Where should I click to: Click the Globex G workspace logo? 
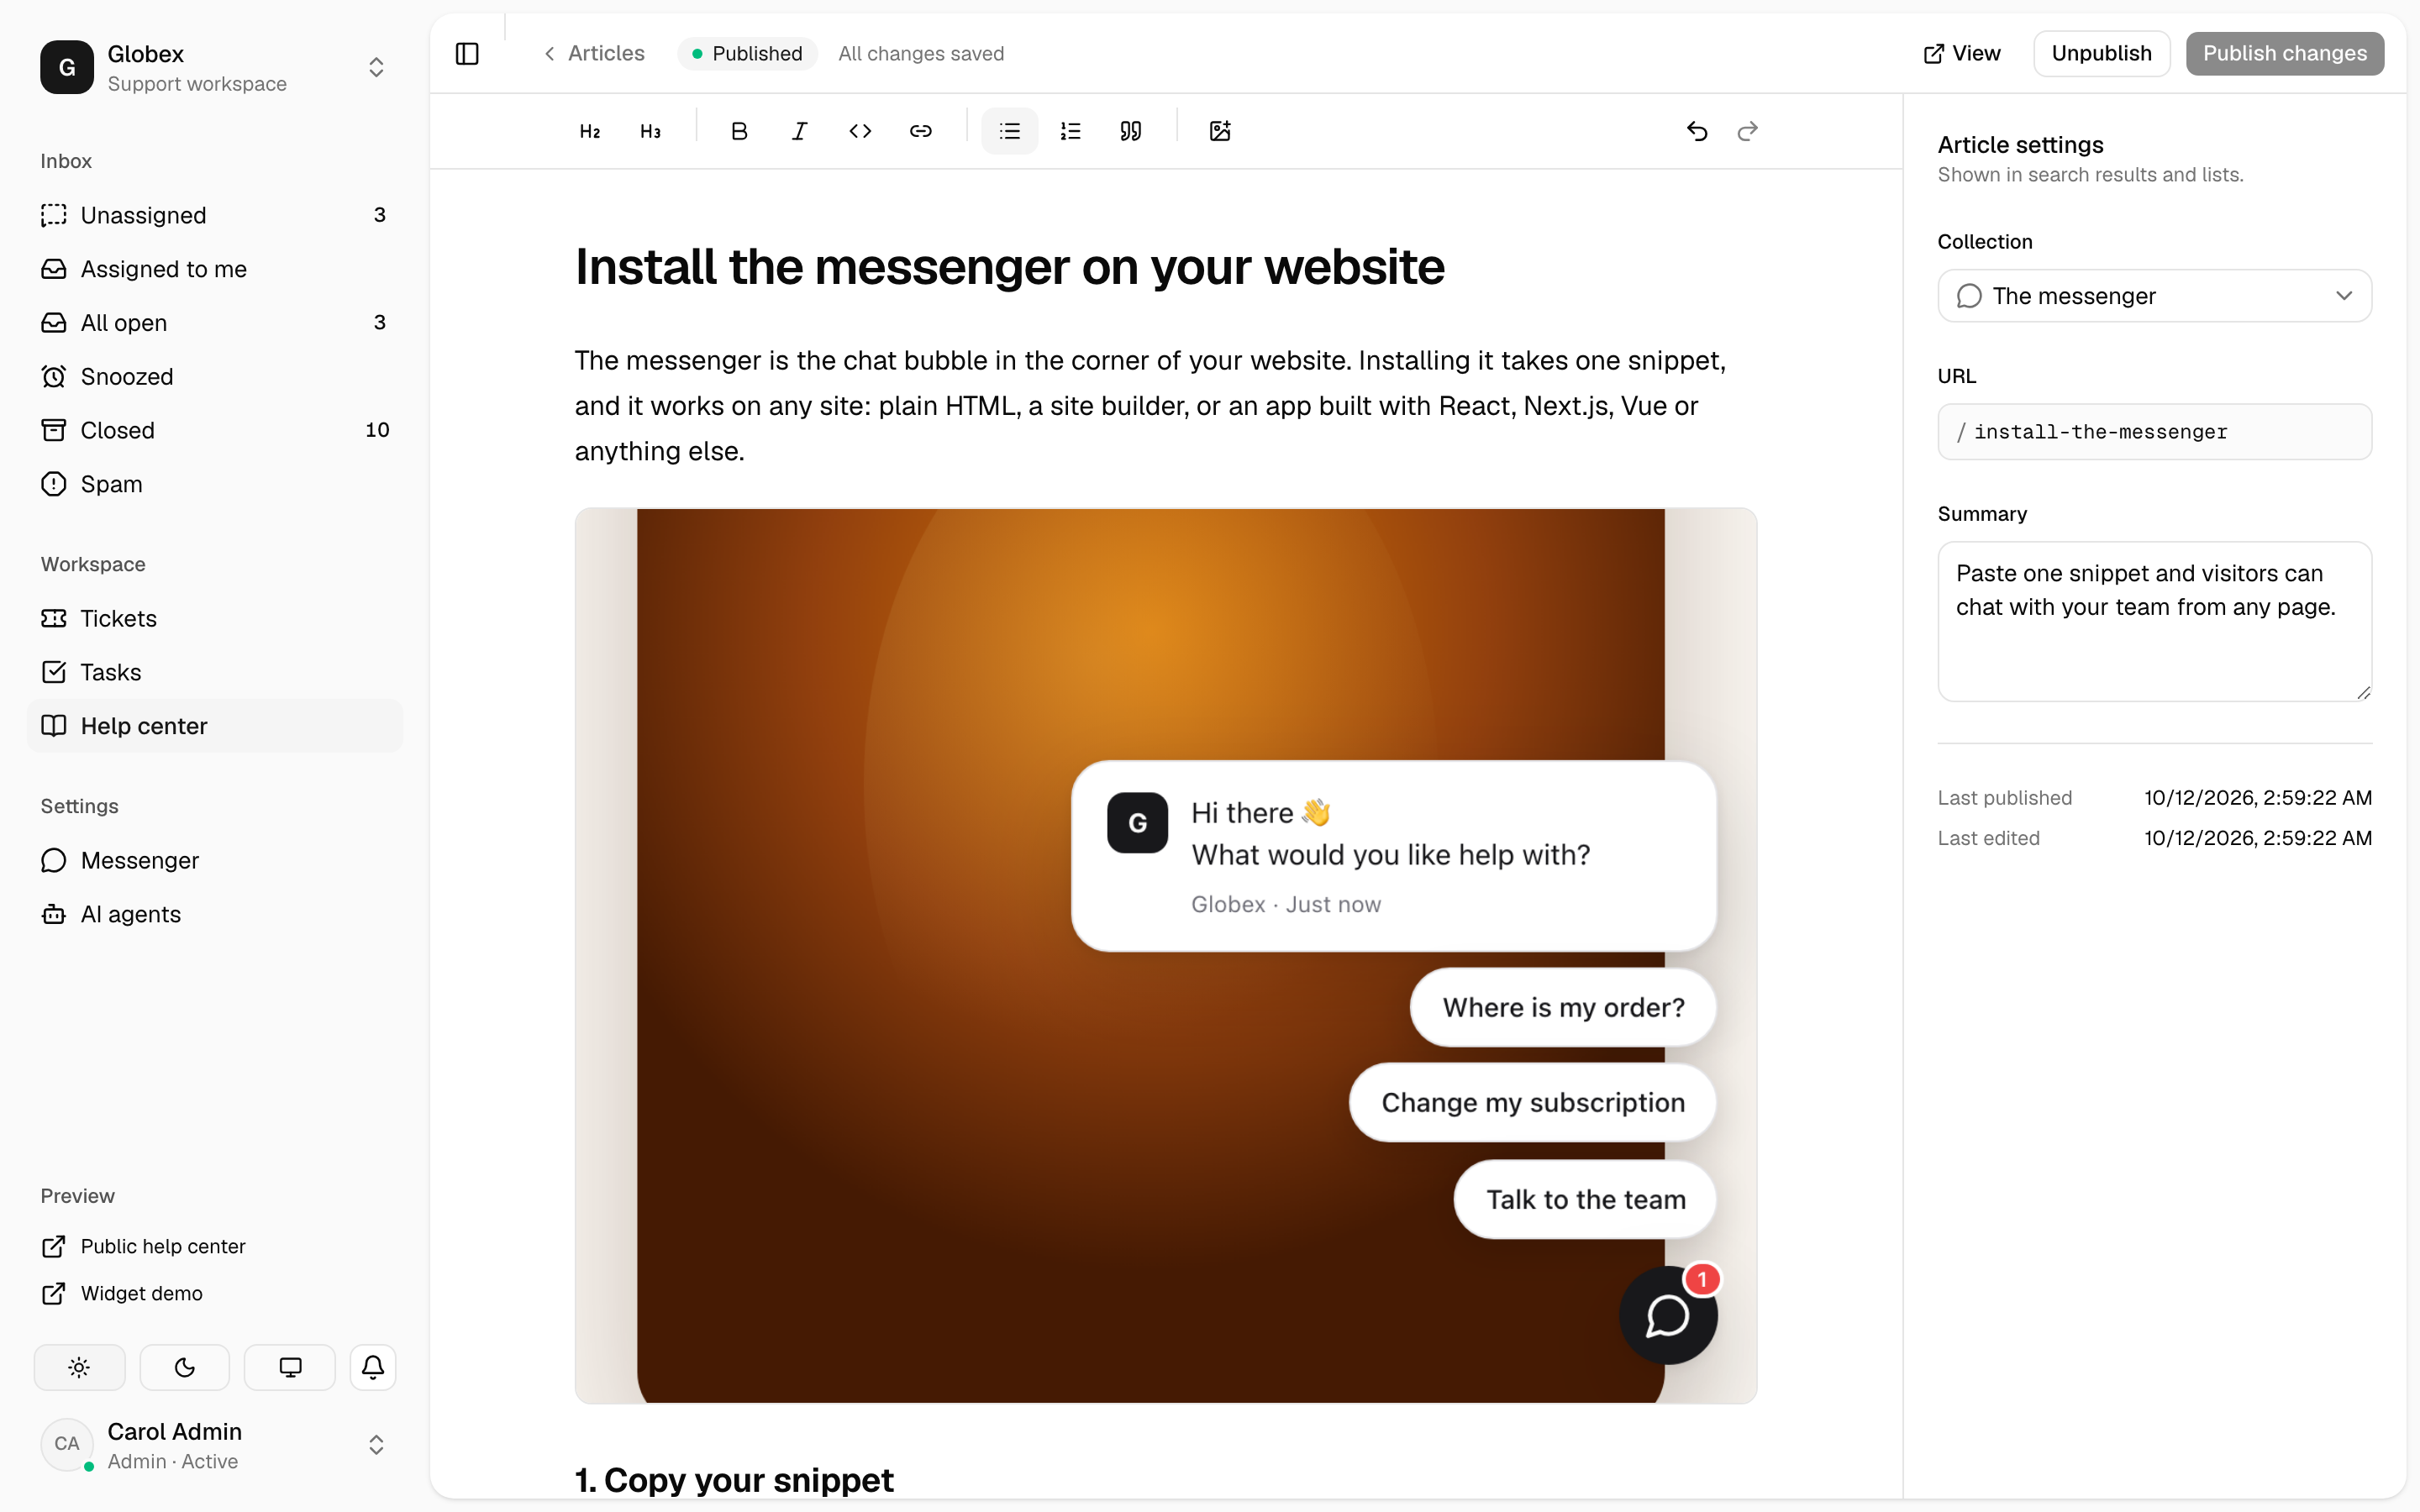tap(67, 67)
